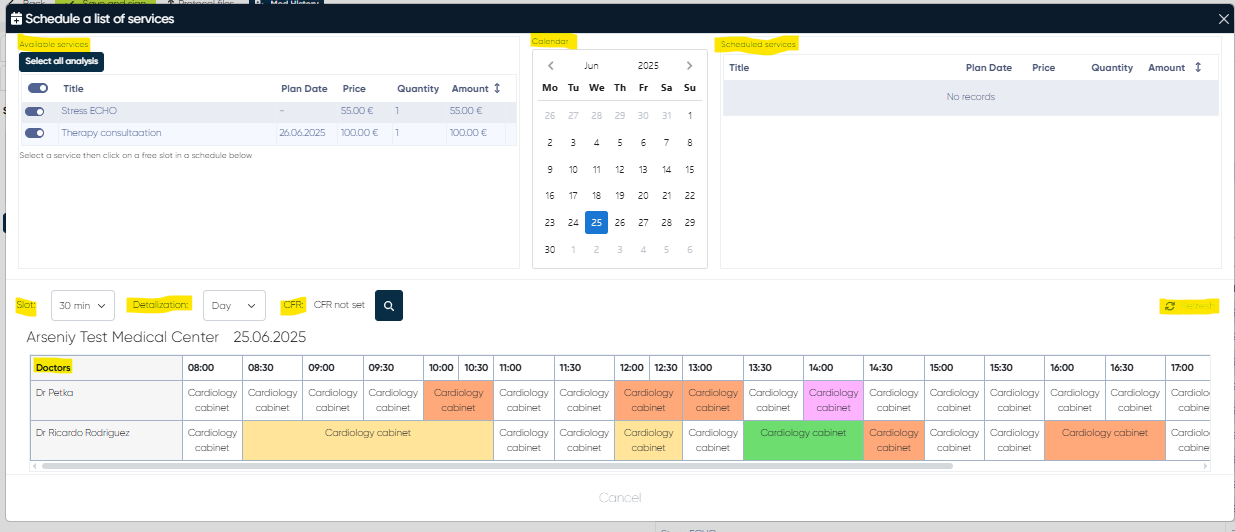This screenshot has height=532, width=1235.
Task: Close the Schedule a list of services dialog
Action: point(1223,19)
